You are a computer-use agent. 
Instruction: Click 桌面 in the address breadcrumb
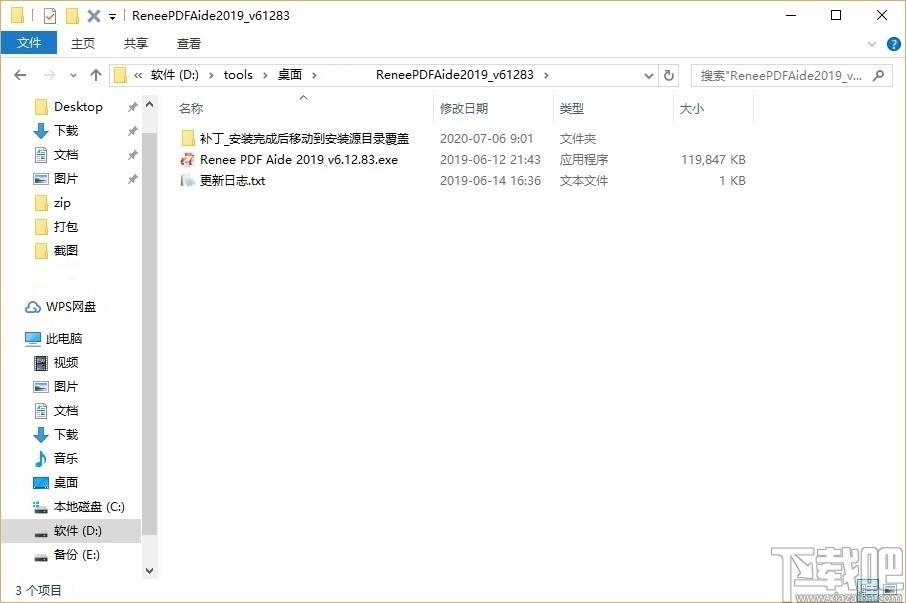point(290,75)
